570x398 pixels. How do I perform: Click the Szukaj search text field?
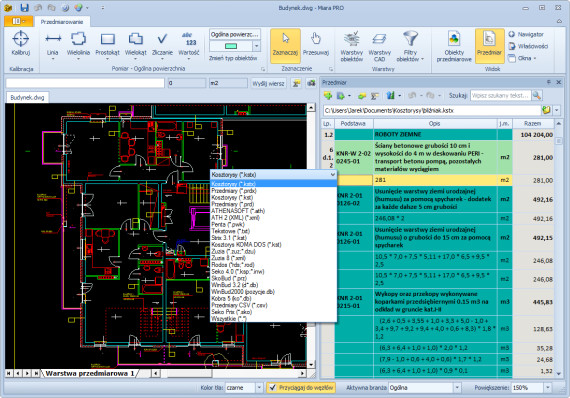(x=501, y=96)
